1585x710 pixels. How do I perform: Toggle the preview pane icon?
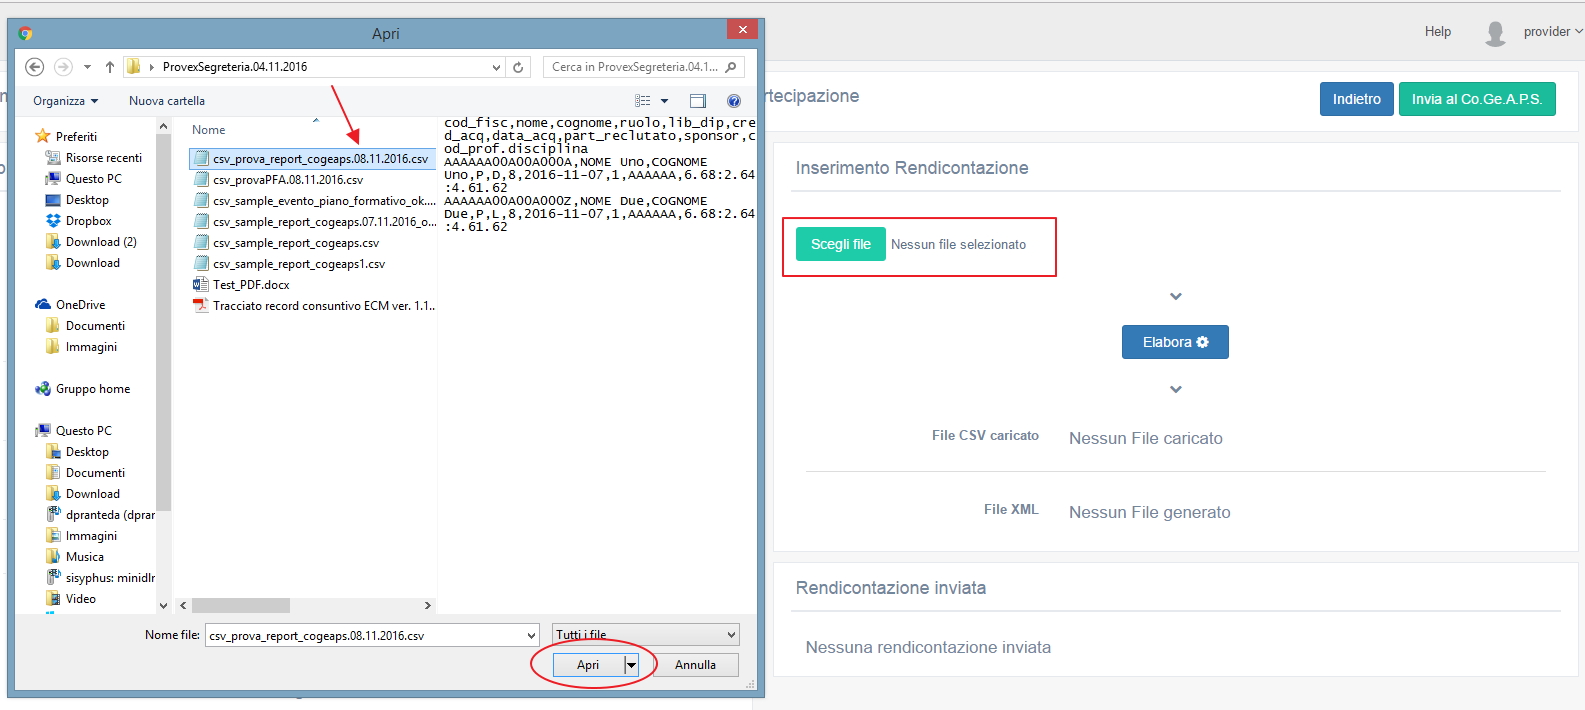698,101
